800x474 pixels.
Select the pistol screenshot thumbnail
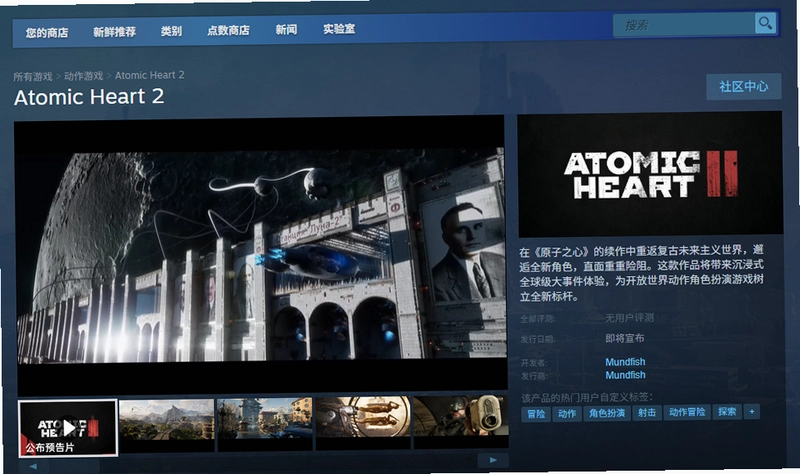tap(461, 422)
